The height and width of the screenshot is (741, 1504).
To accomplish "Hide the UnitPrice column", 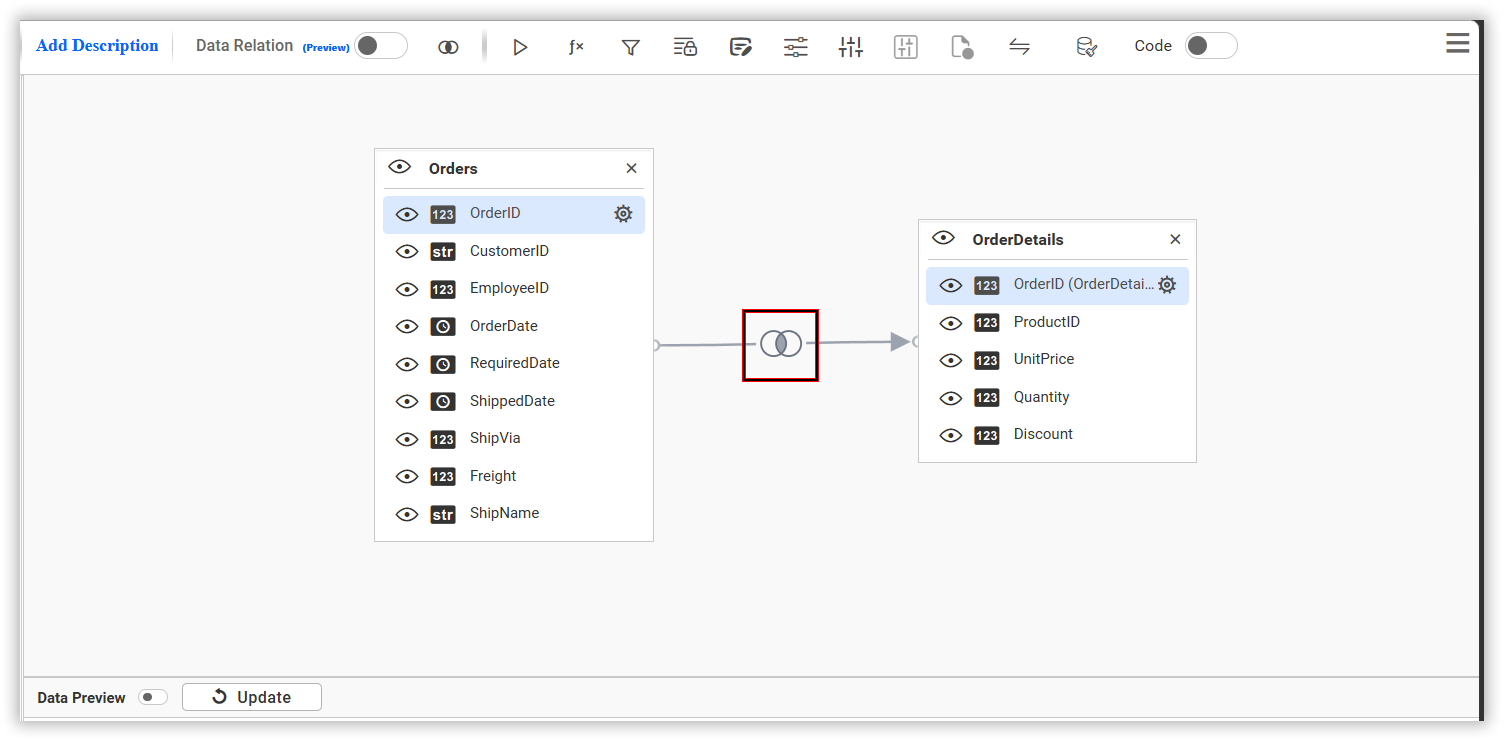I will click(950, 360).
